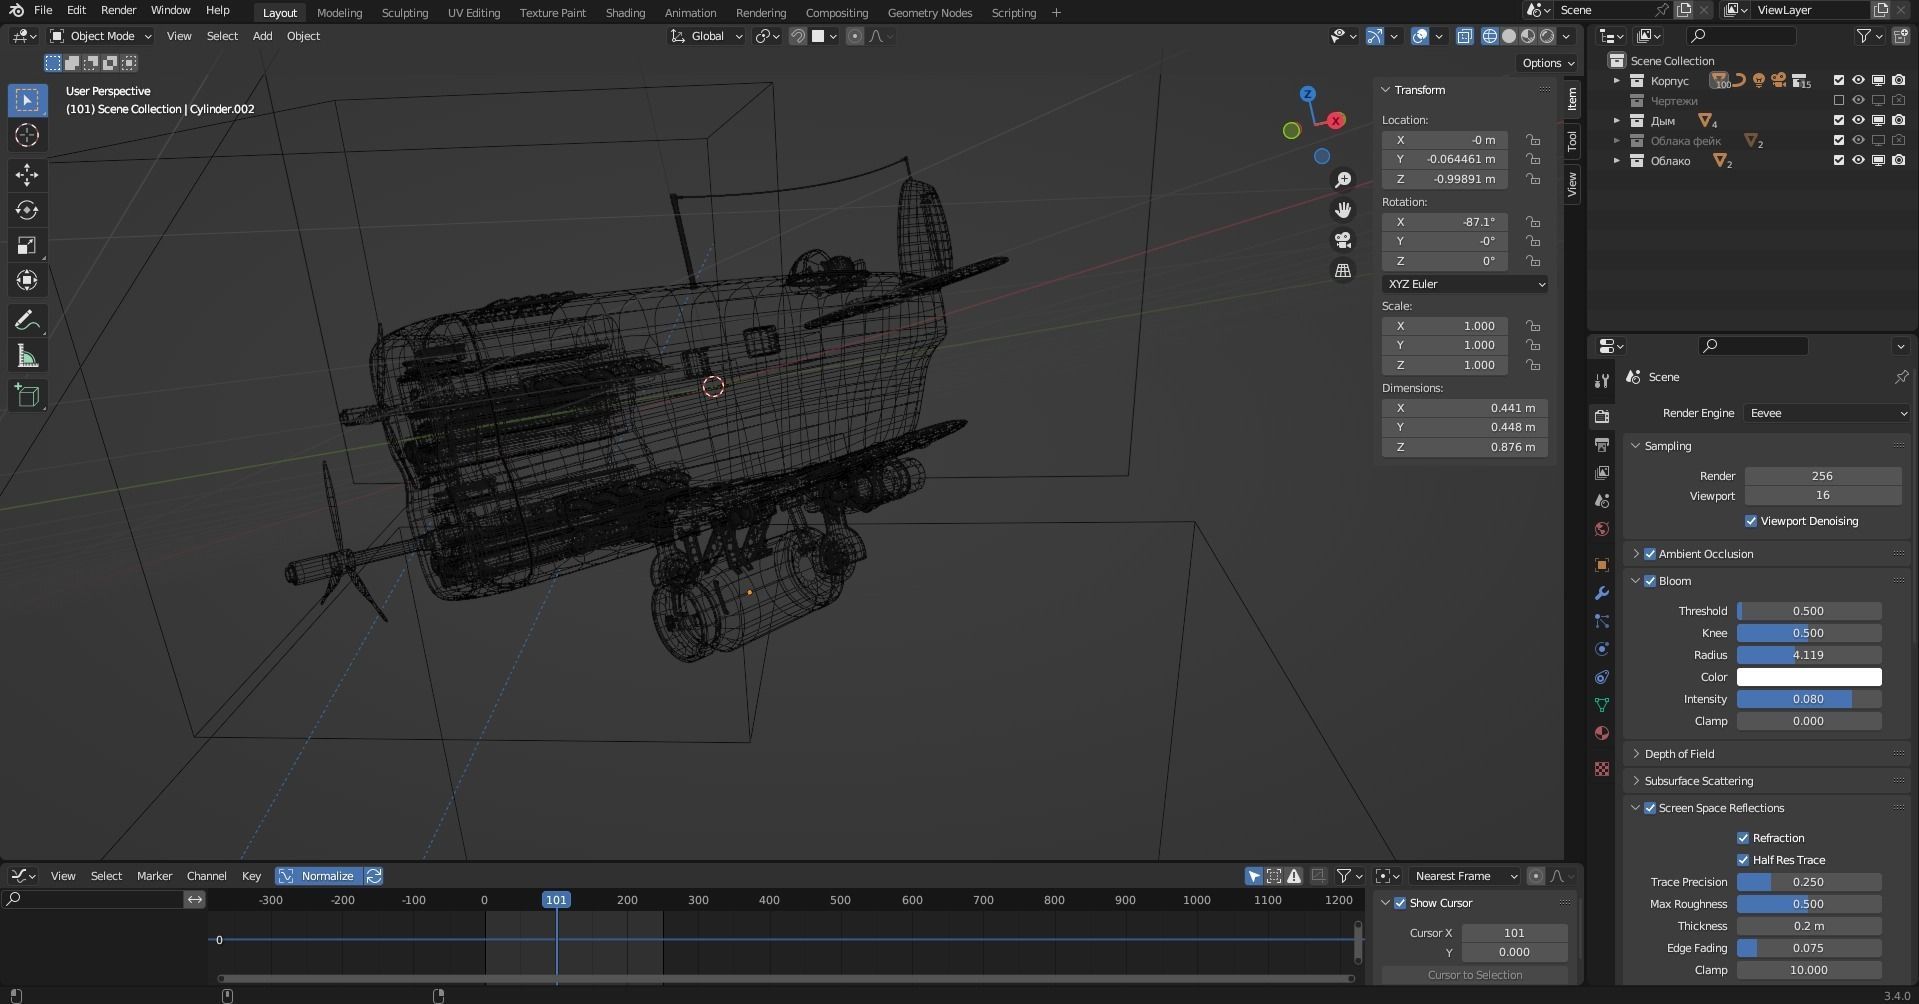Select the Measure tool

pos(27,356)
